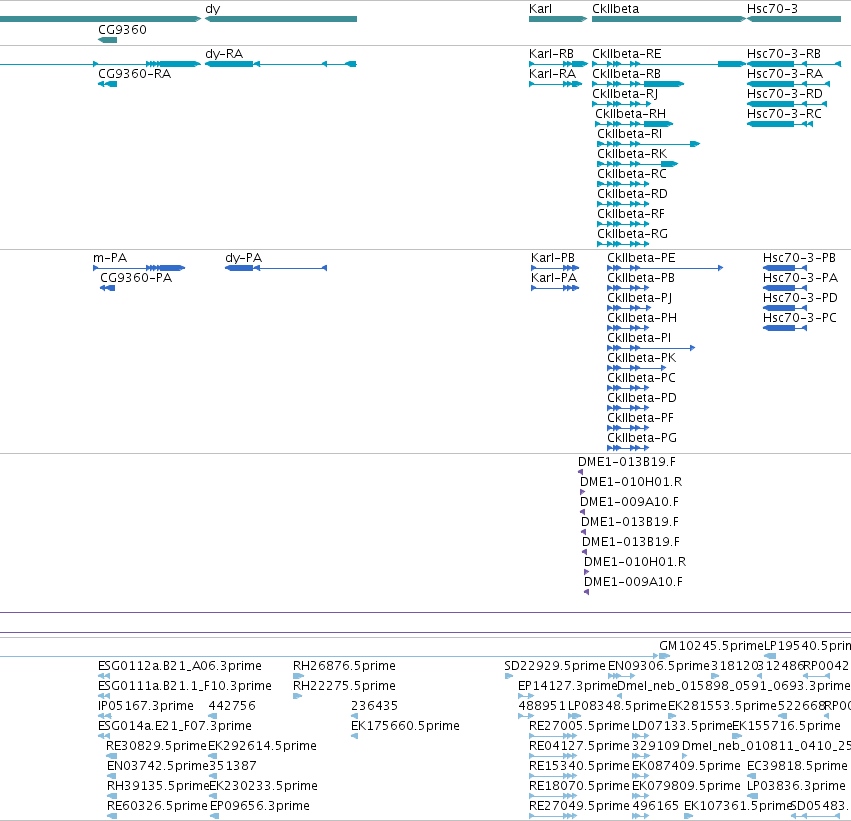Select transcript CkIIbeta-RH
The width and height of the screenshot is (851, 821).
[x=630, y=114]
